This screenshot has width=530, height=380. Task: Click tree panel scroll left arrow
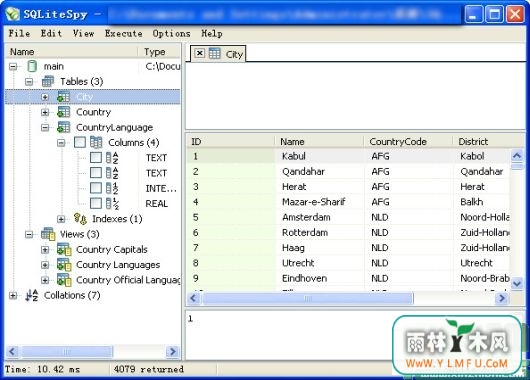13,352
